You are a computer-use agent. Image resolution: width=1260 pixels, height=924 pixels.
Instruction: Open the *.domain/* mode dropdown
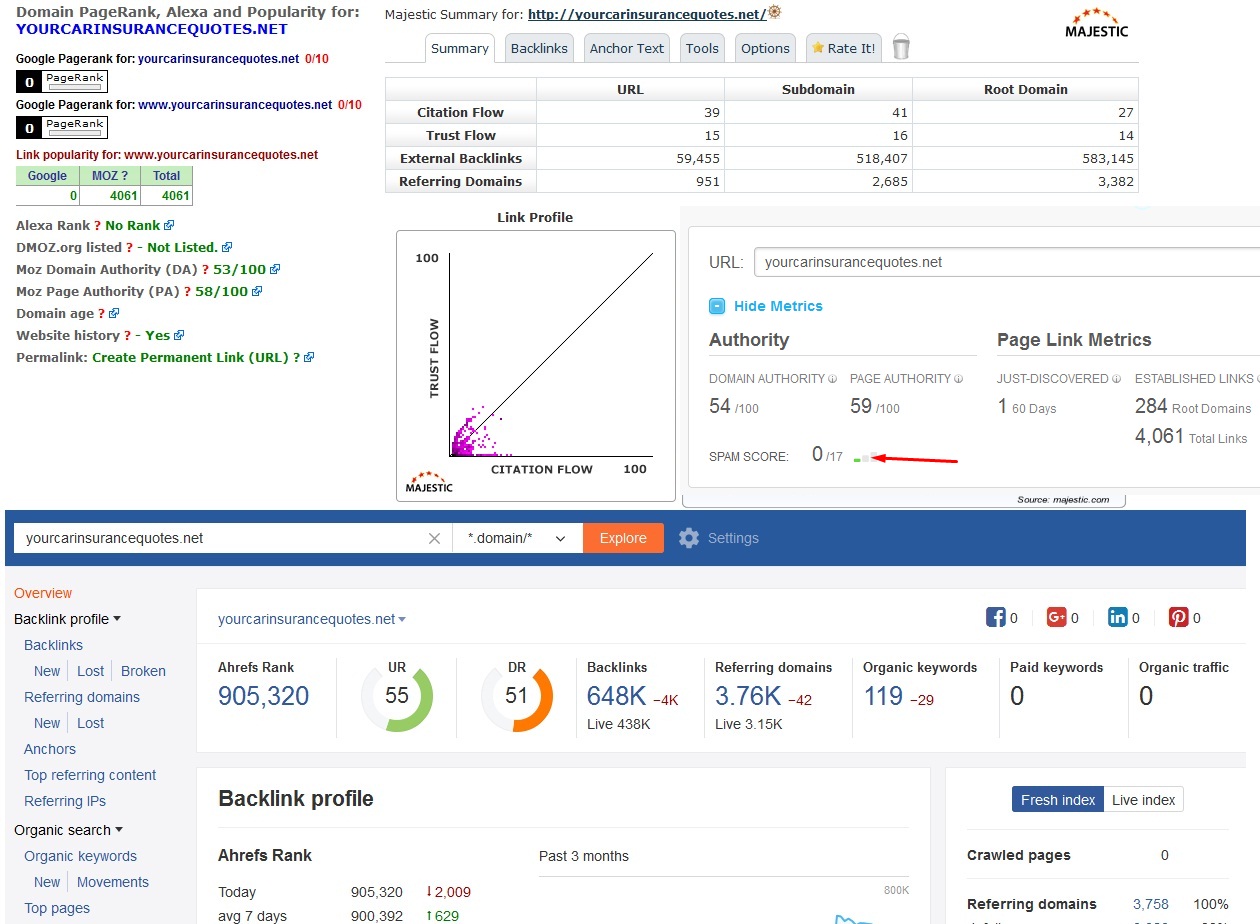[517, 538]
